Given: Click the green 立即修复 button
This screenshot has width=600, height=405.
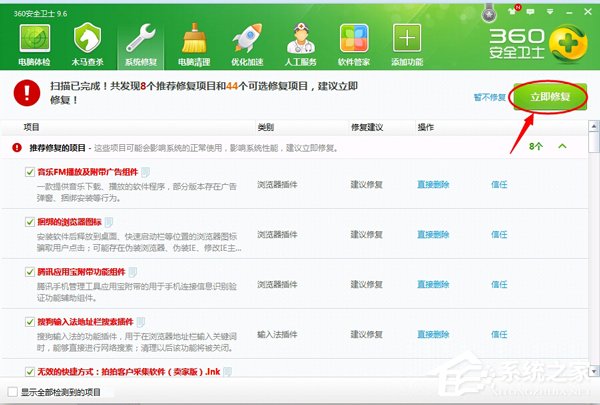Looking at the screenshot, I should [547, 97].
